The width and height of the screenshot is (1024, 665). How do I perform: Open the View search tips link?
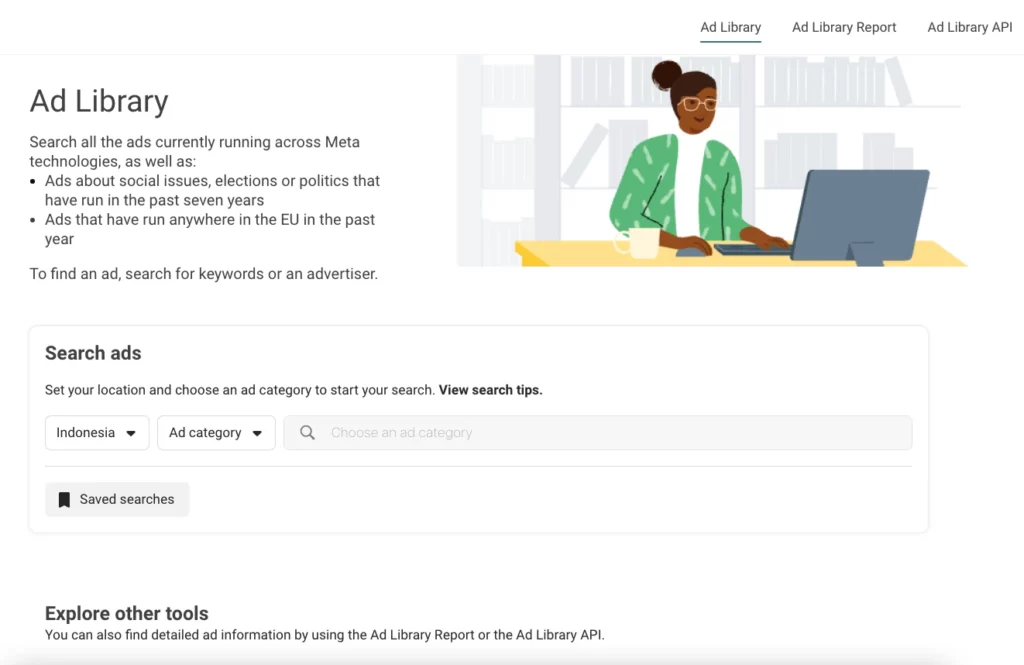[x=490, y=390]
